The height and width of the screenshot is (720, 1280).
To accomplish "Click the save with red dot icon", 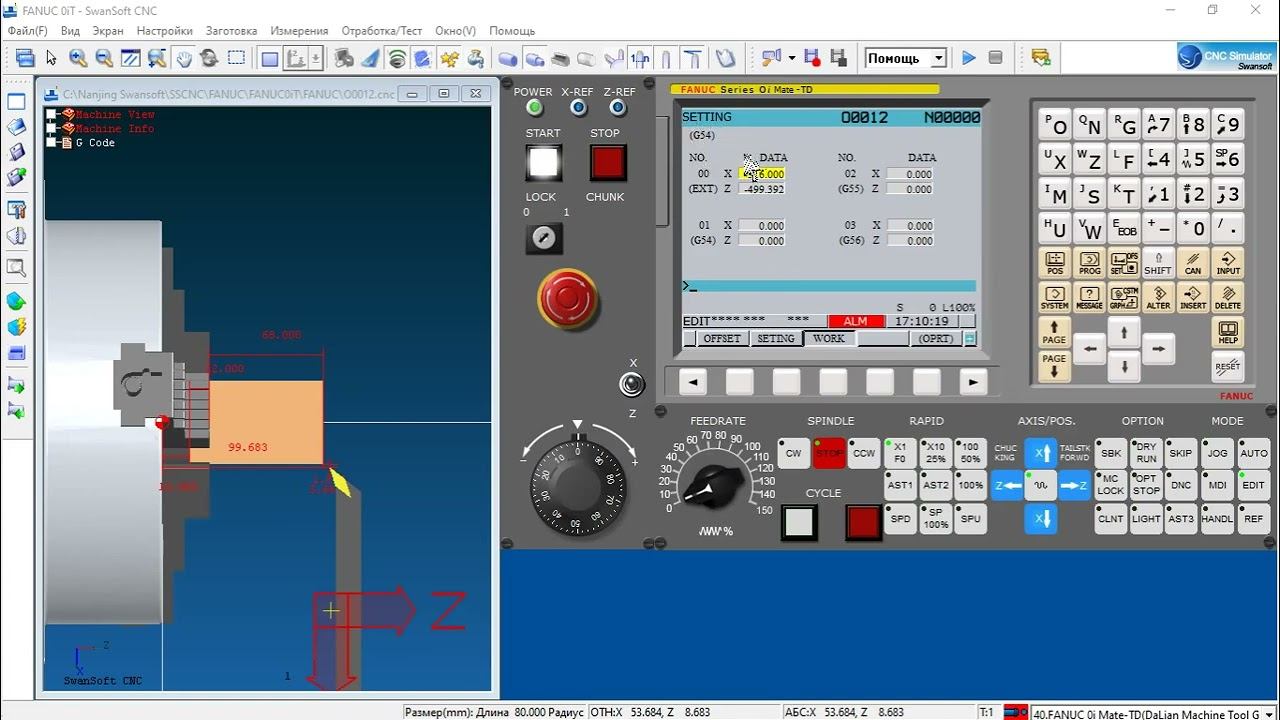I will (812, 58).
